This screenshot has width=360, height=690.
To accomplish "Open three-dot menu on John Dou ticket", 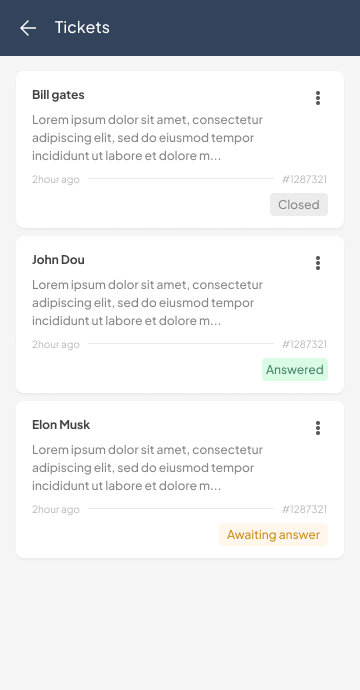I will tap(318, 263).
